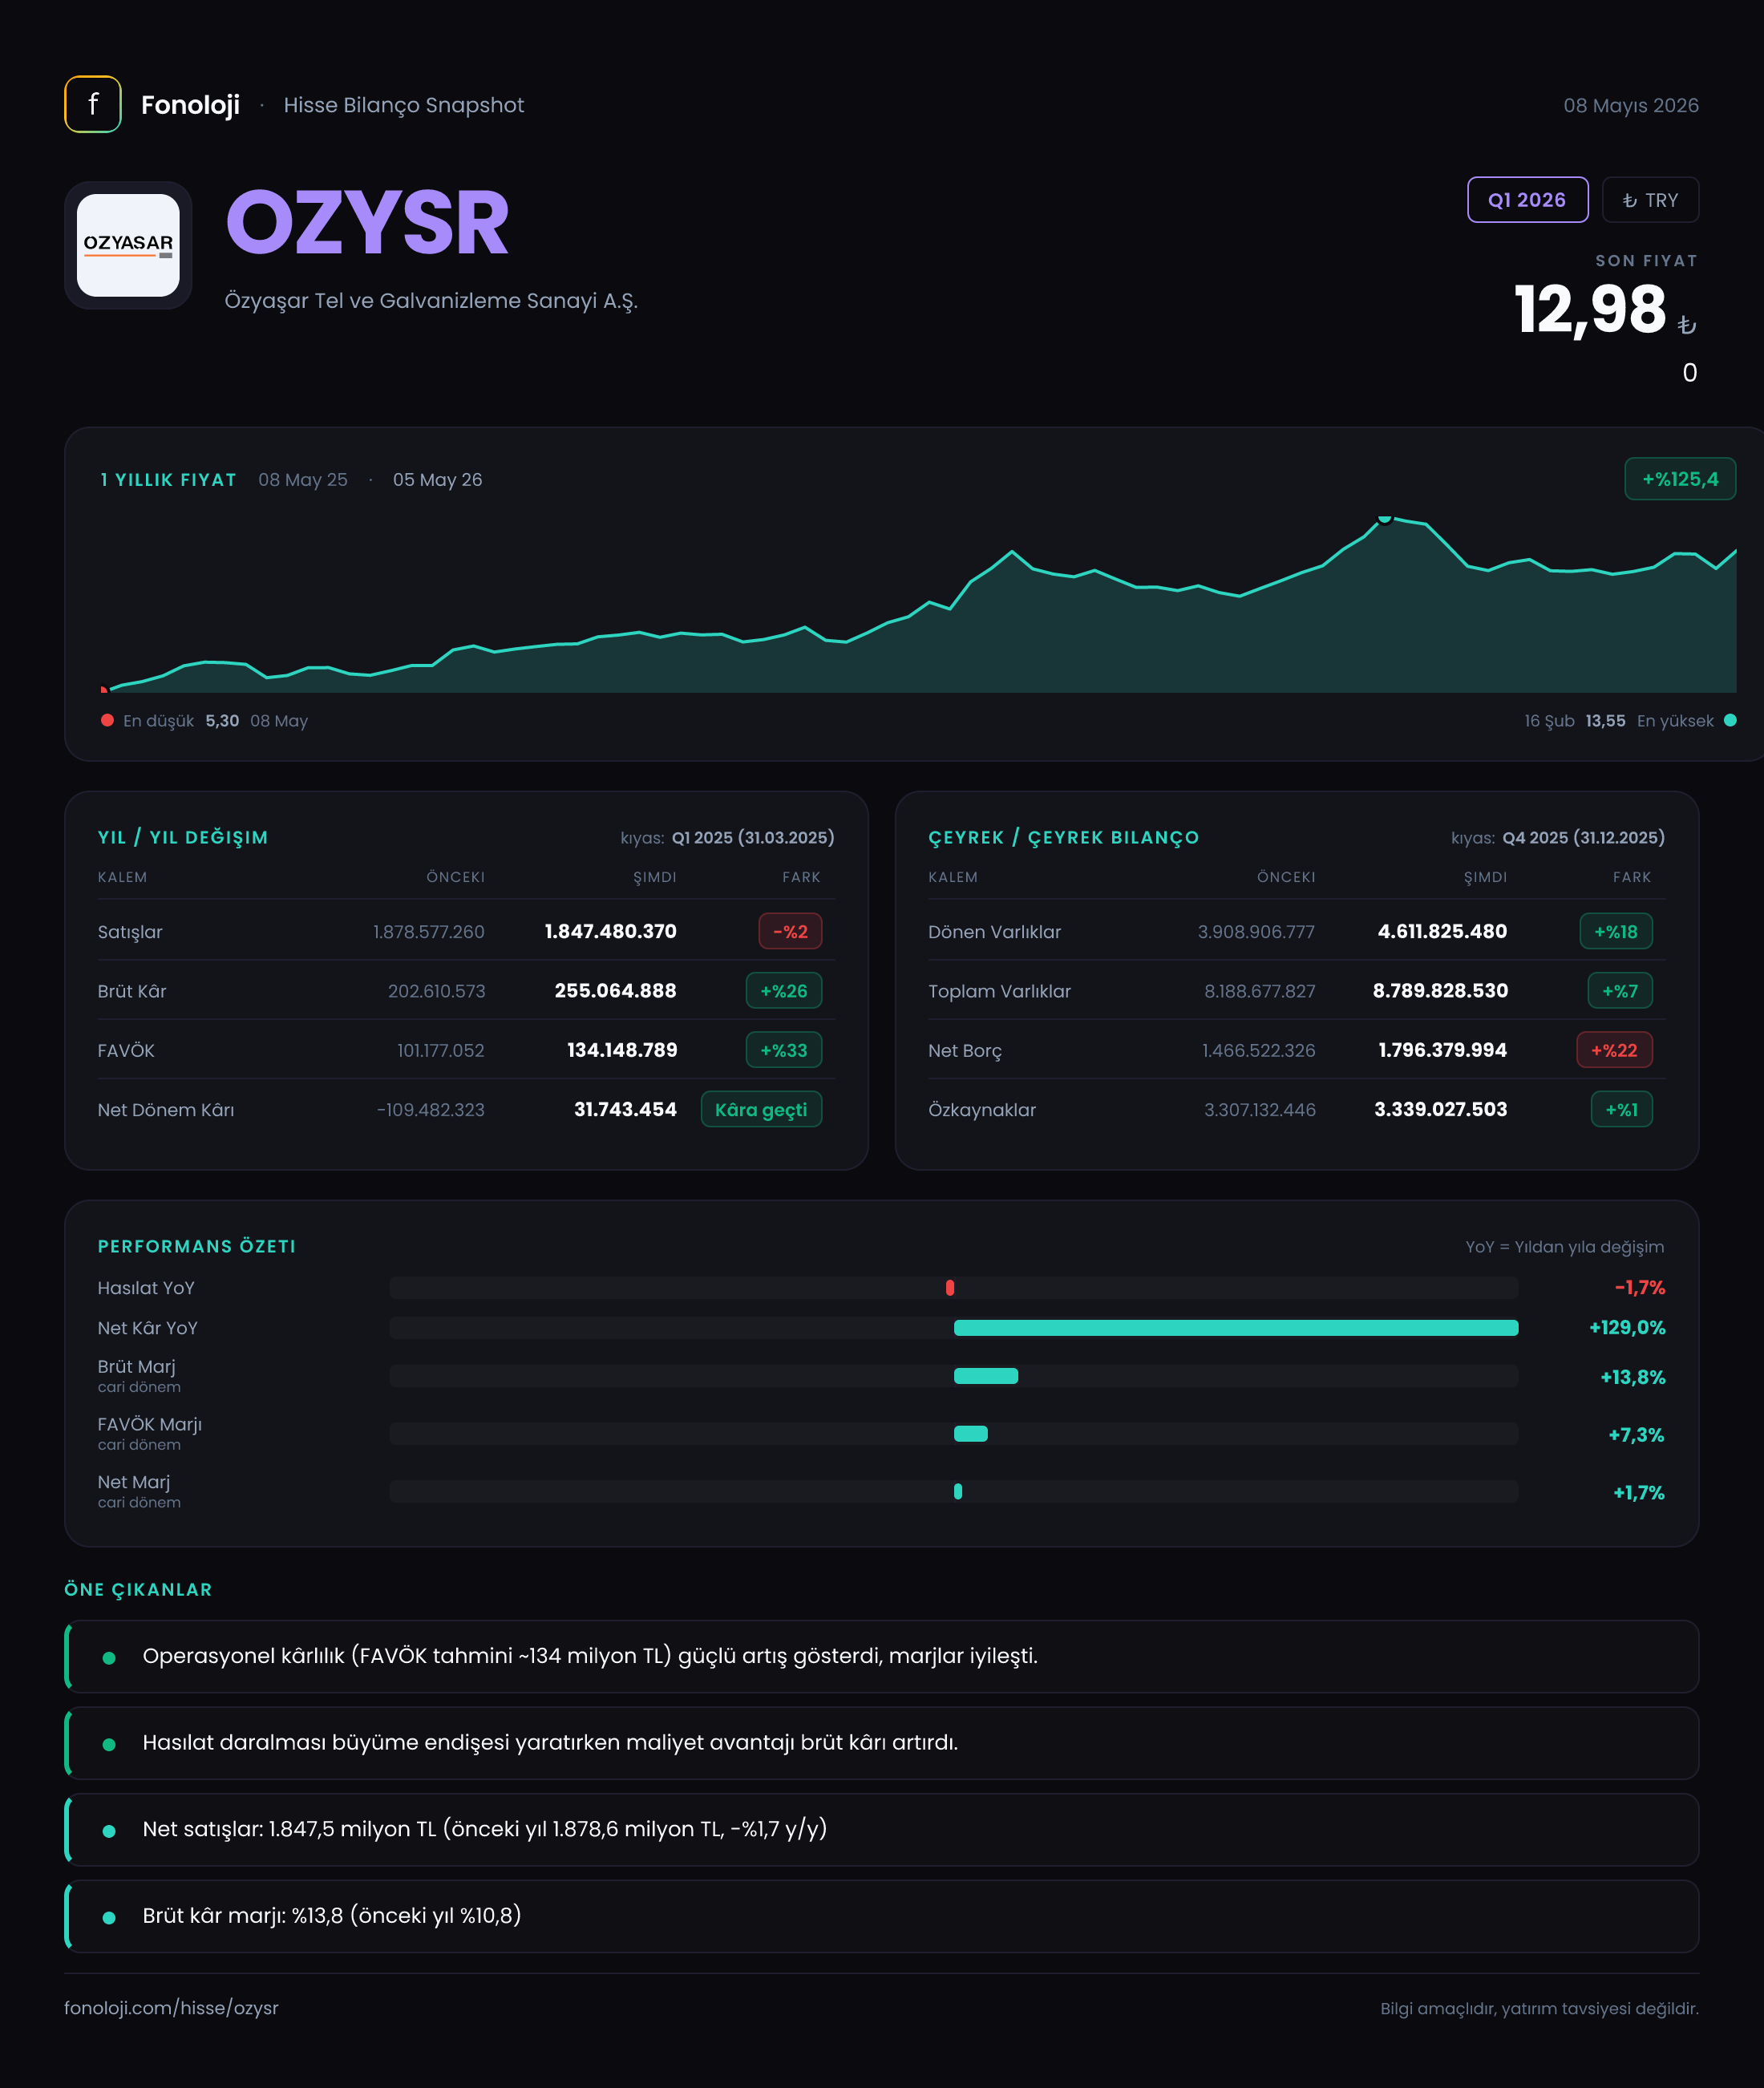This screenshot has height=2088, width=1764.
Task: Click the +7,3% FAVÖK Marjı value
Action: [x=1636, y=1435]
